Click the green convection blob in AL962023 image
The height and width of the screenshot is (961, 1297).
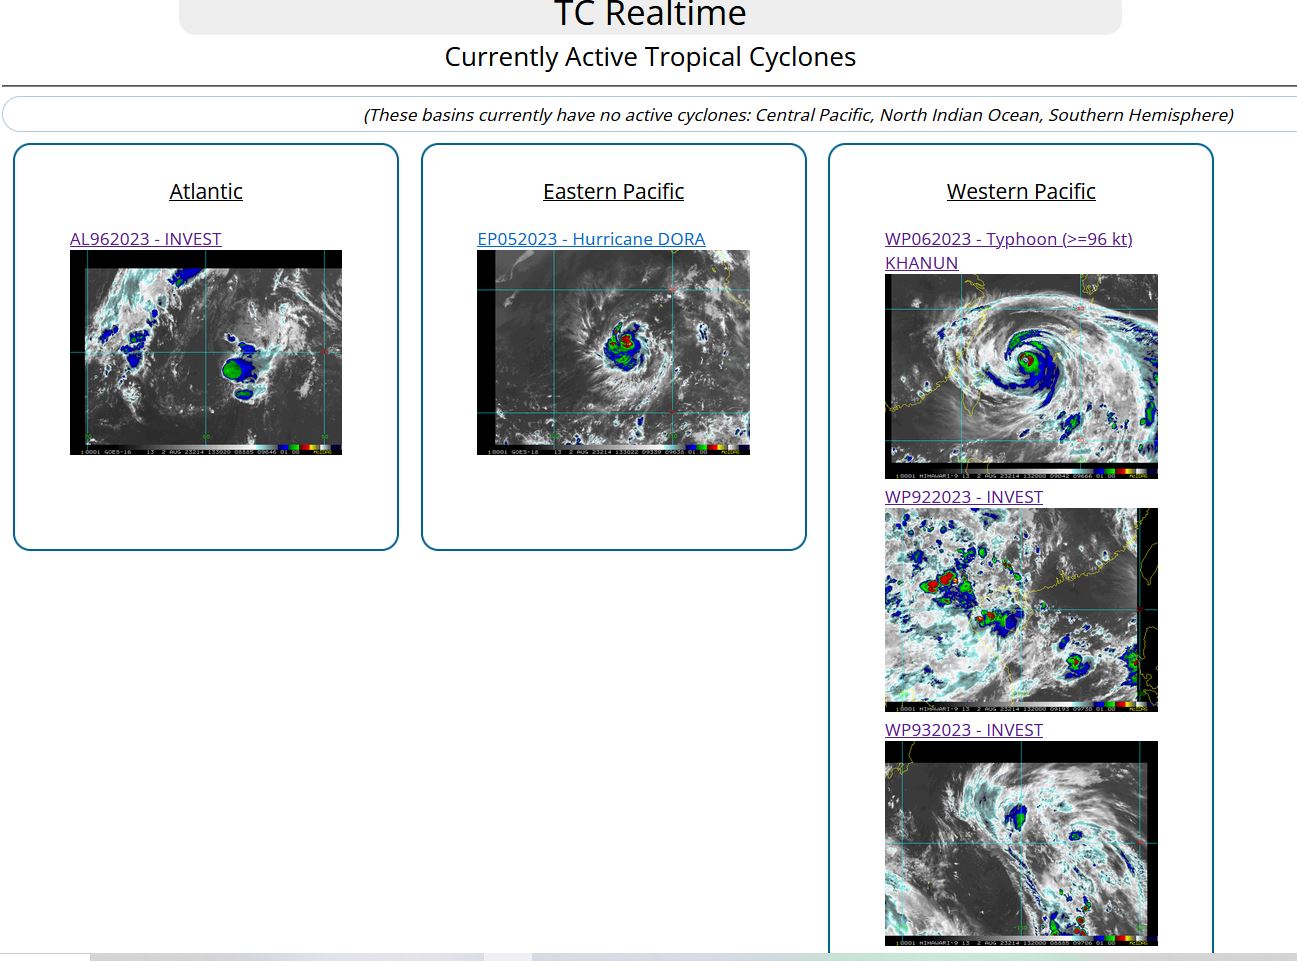click(236, 369)
